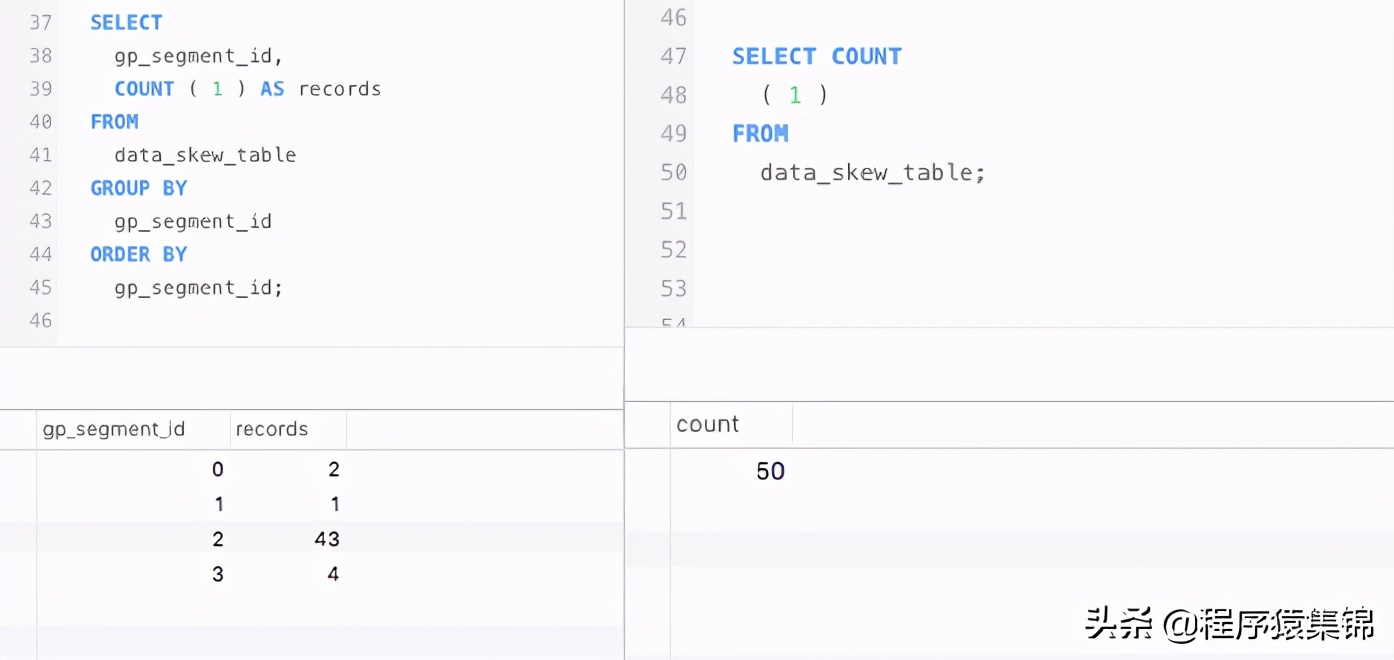The image size is (1394, 660).
Task: Click the records cell for segment 0
Action: [288, 469]
